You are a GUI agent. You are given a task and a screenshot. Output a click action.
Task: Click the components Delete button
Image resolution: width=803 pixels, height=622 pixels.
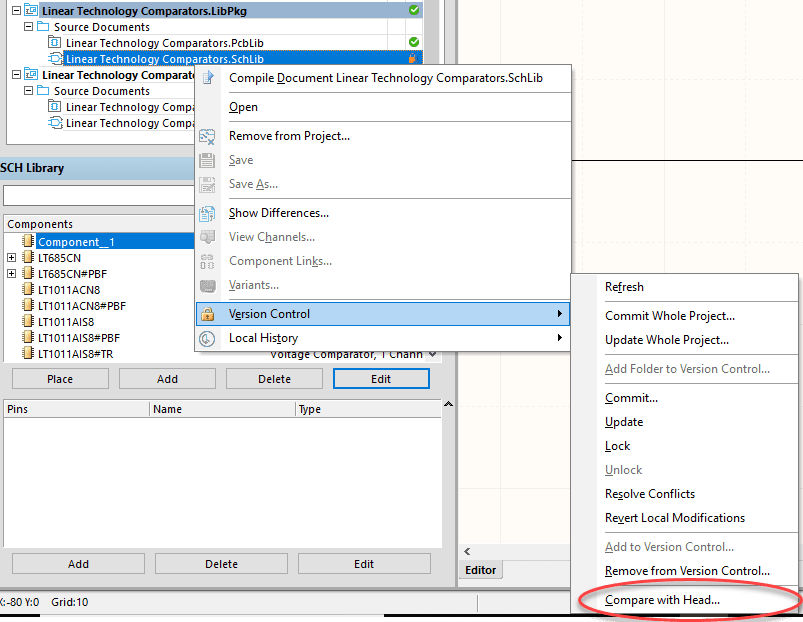(x=274, y=379)
